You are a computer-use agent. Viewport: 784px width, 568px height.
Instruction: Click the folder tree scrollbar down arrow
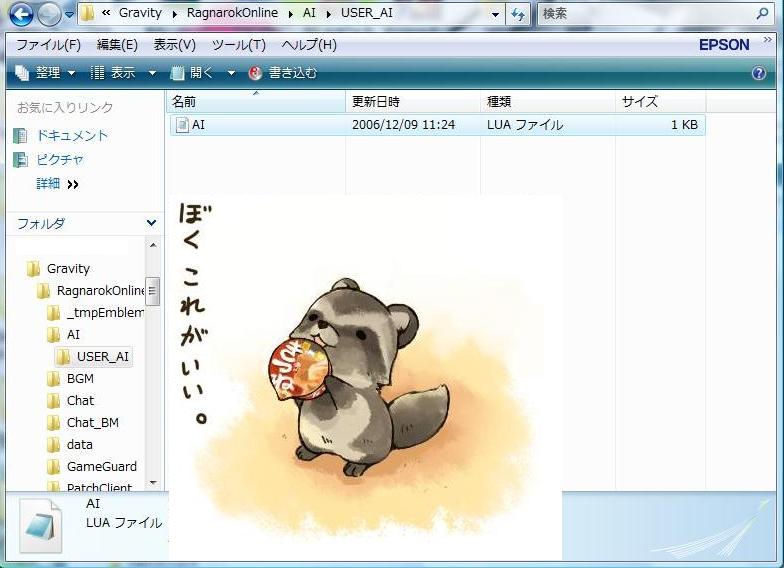click(x=153, y=483)
